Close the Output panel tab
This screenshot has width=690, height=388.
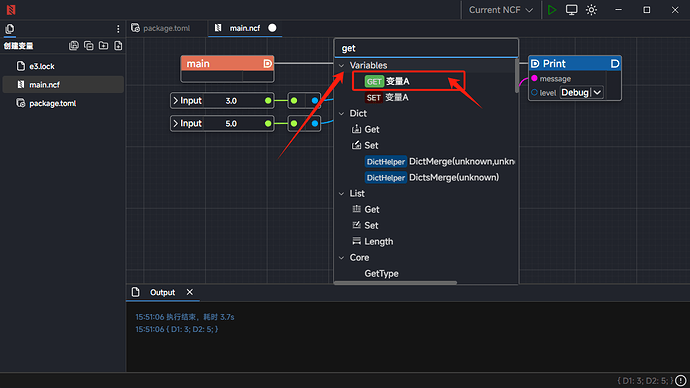[x=190, y=292]
